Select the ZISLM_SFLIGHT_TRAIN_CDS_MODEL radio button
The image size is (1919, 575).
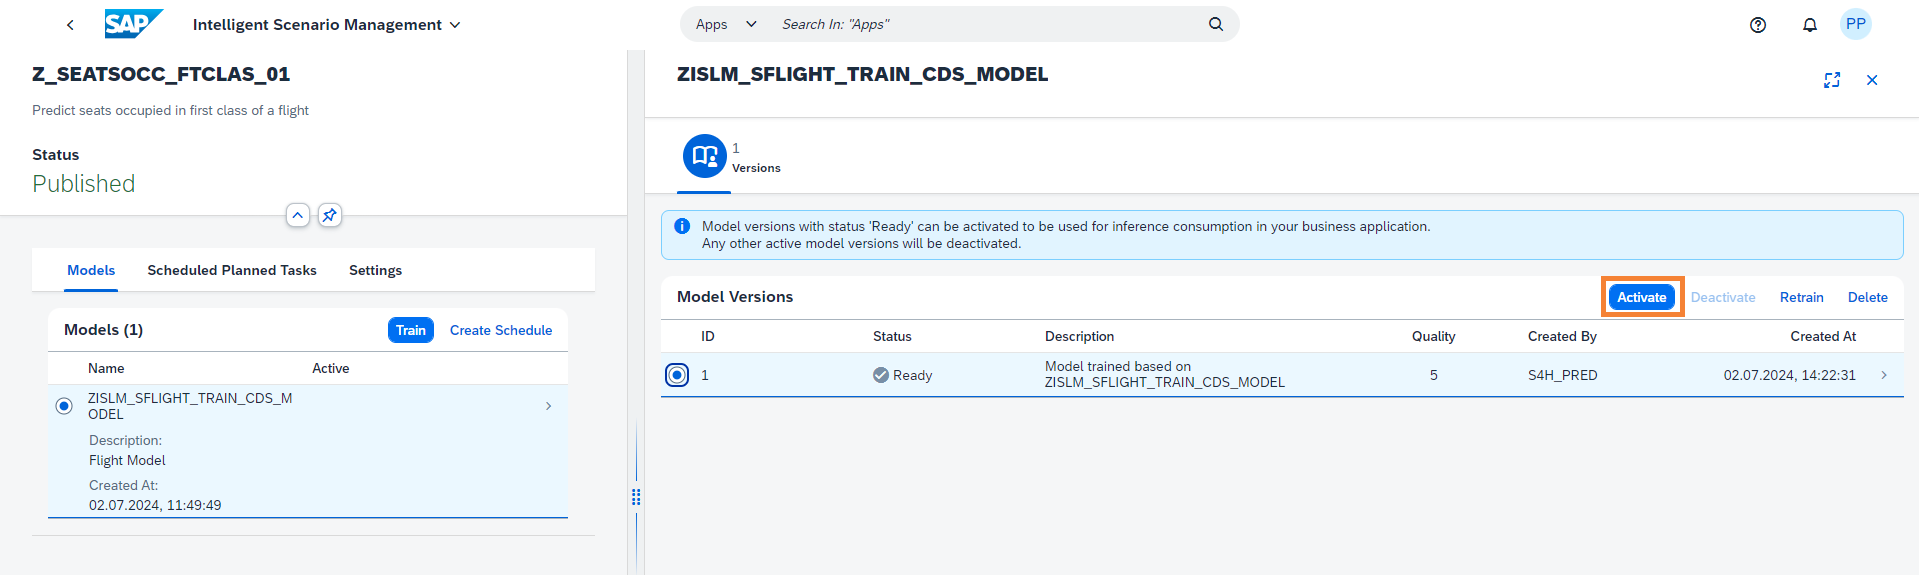64,406
